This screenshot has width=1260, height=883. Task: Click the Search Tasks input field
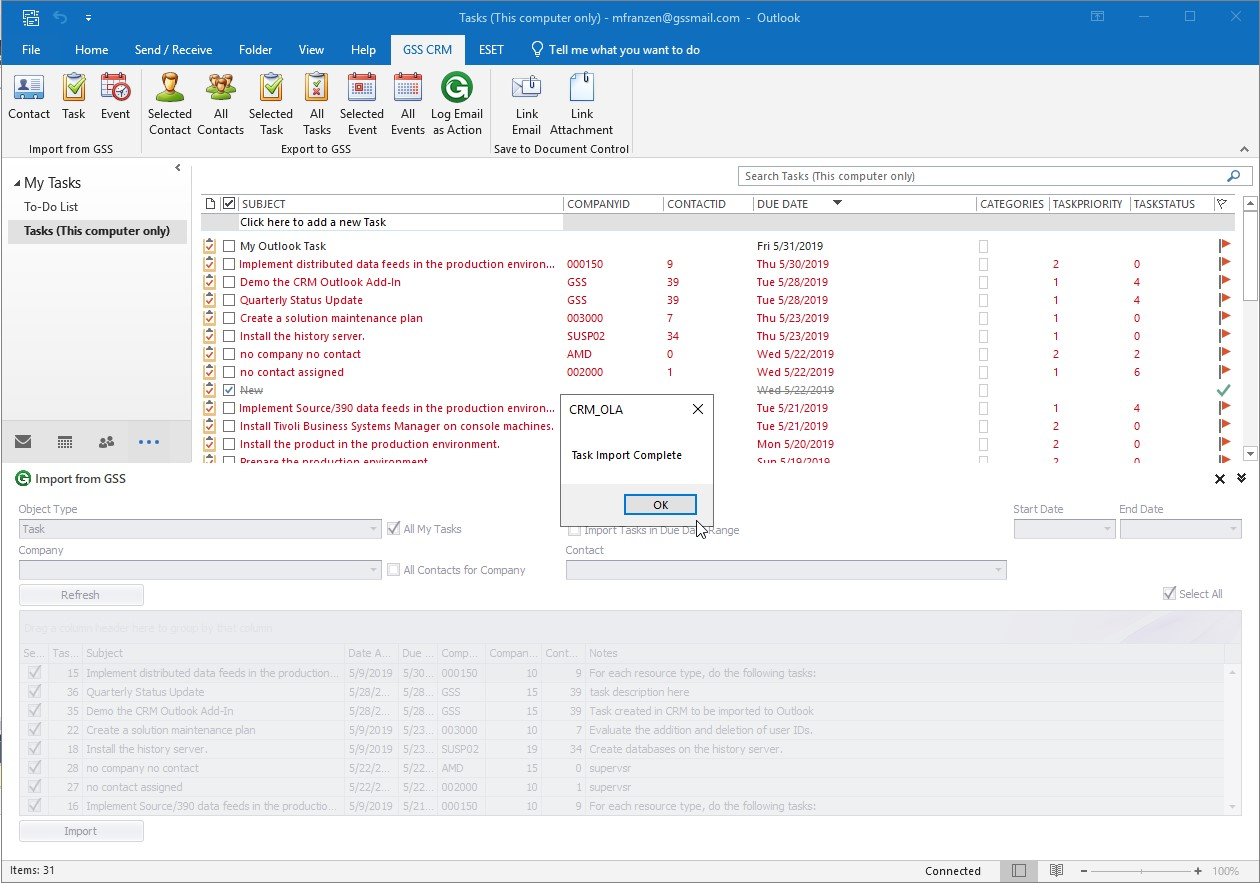coord(980,176)
